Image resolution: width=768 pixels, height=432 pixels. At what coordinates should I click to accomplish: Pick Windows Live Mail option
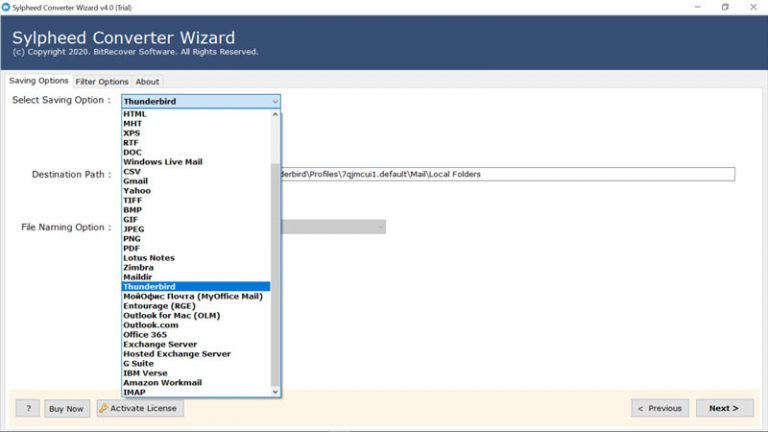coord(196,162)
